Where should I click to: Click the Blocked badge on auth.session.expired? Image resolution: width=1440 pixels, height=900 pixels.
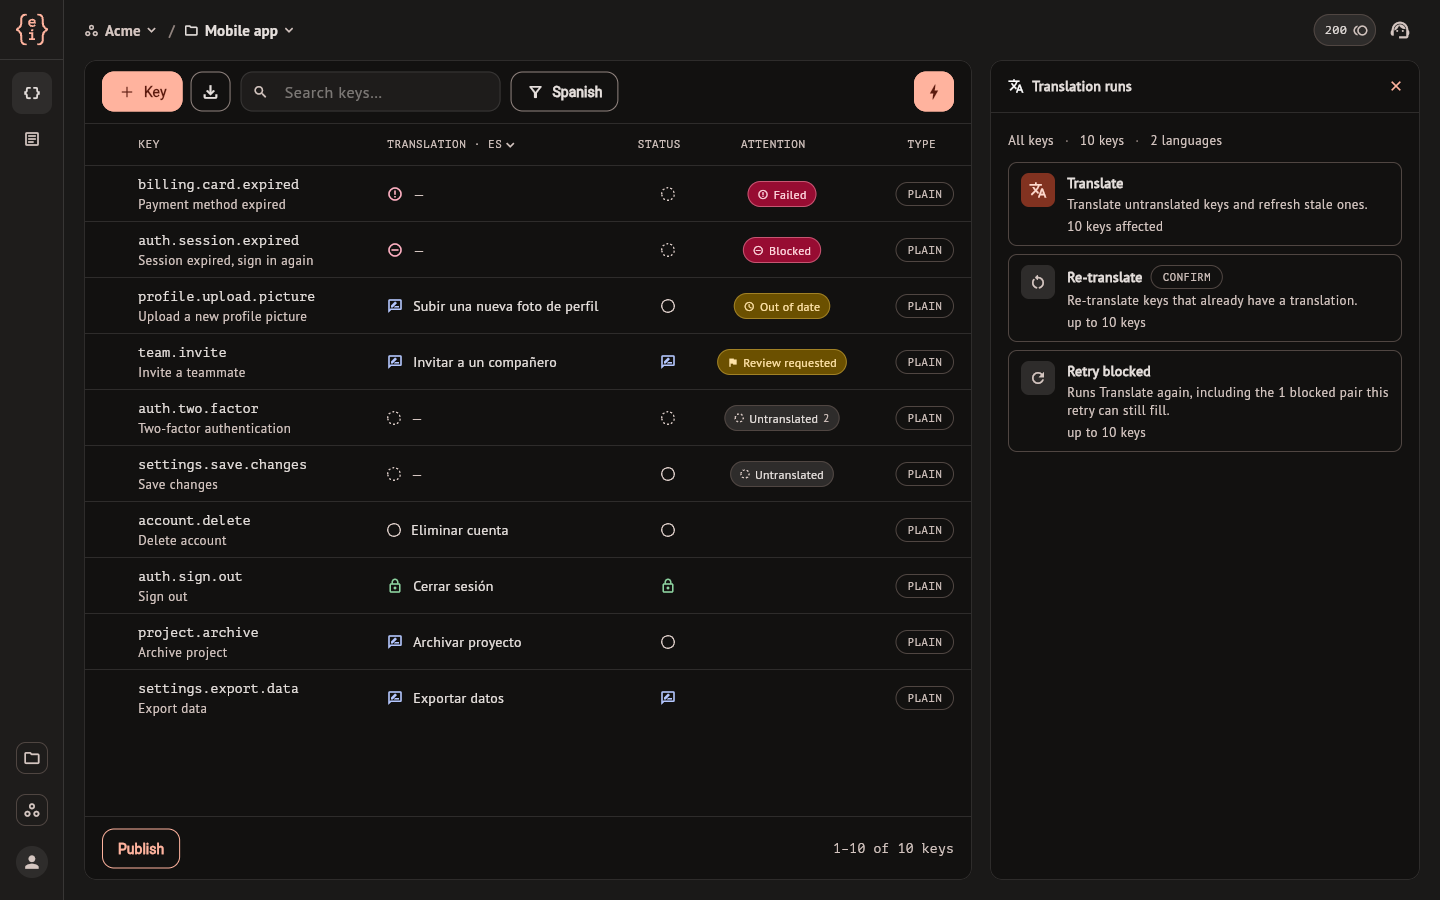(782, 250)
